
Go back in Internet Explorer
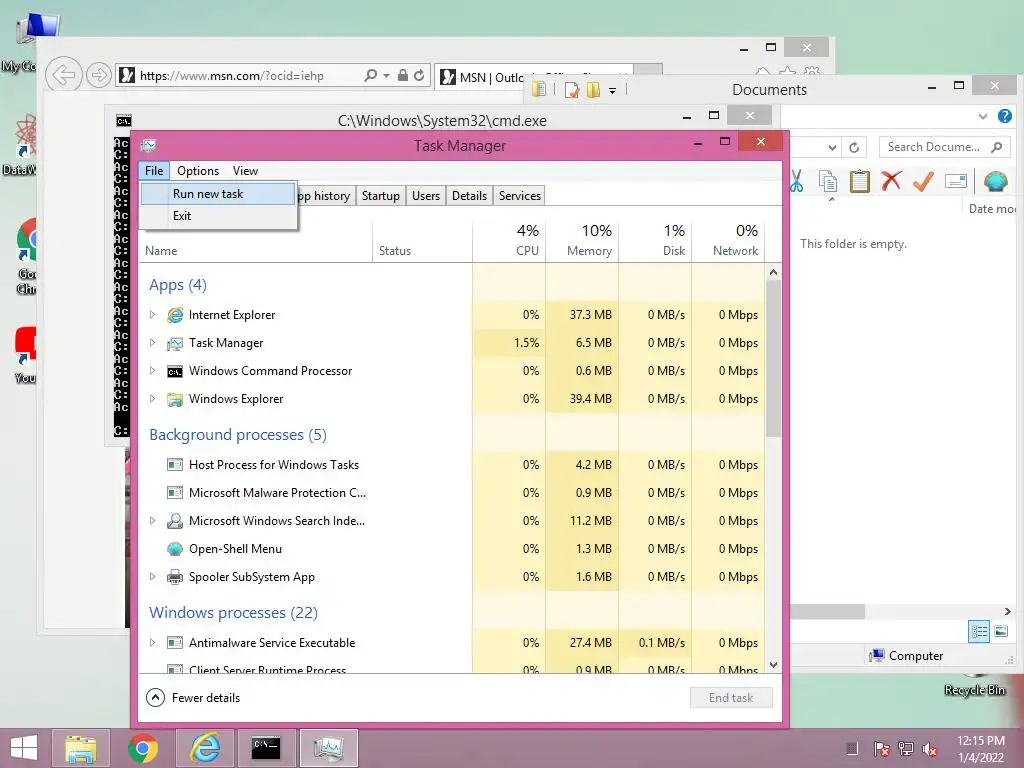[64, 76]
